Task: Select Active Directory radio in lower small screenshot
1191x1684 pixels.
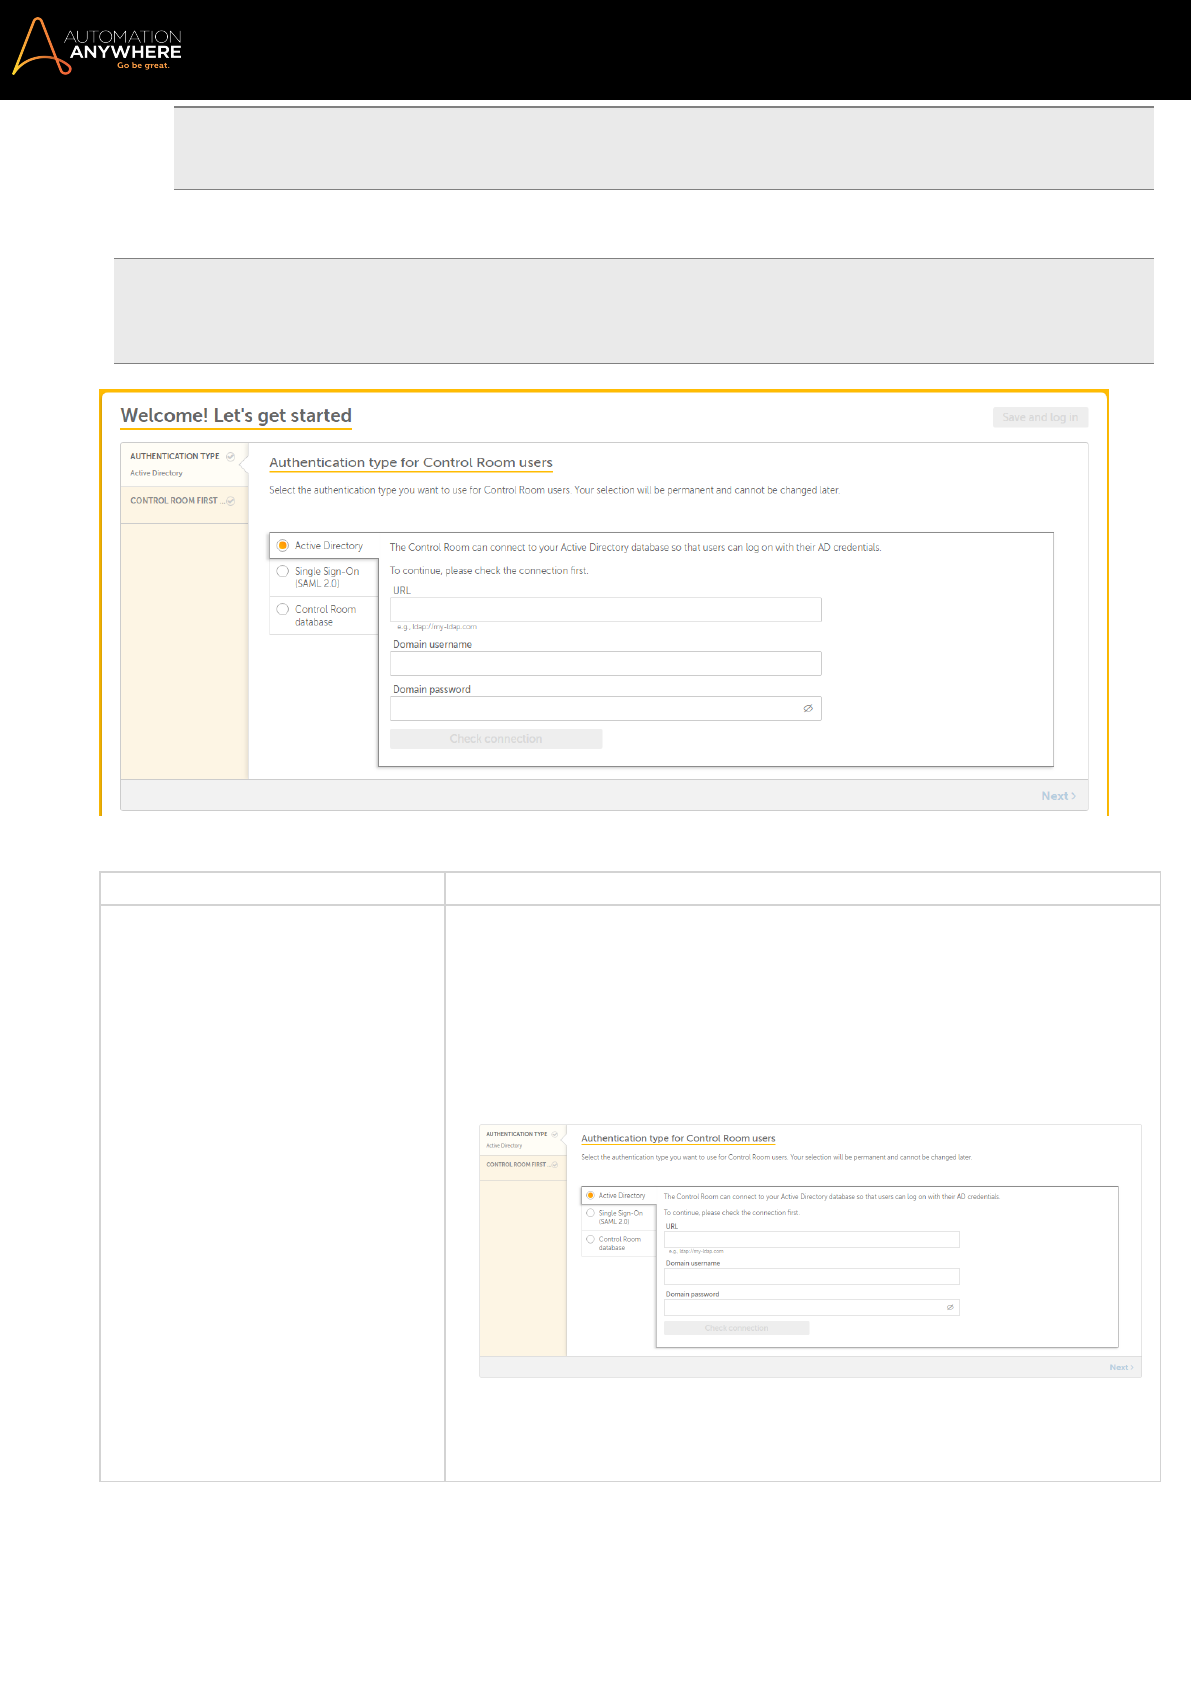Action: point(590,1195)
